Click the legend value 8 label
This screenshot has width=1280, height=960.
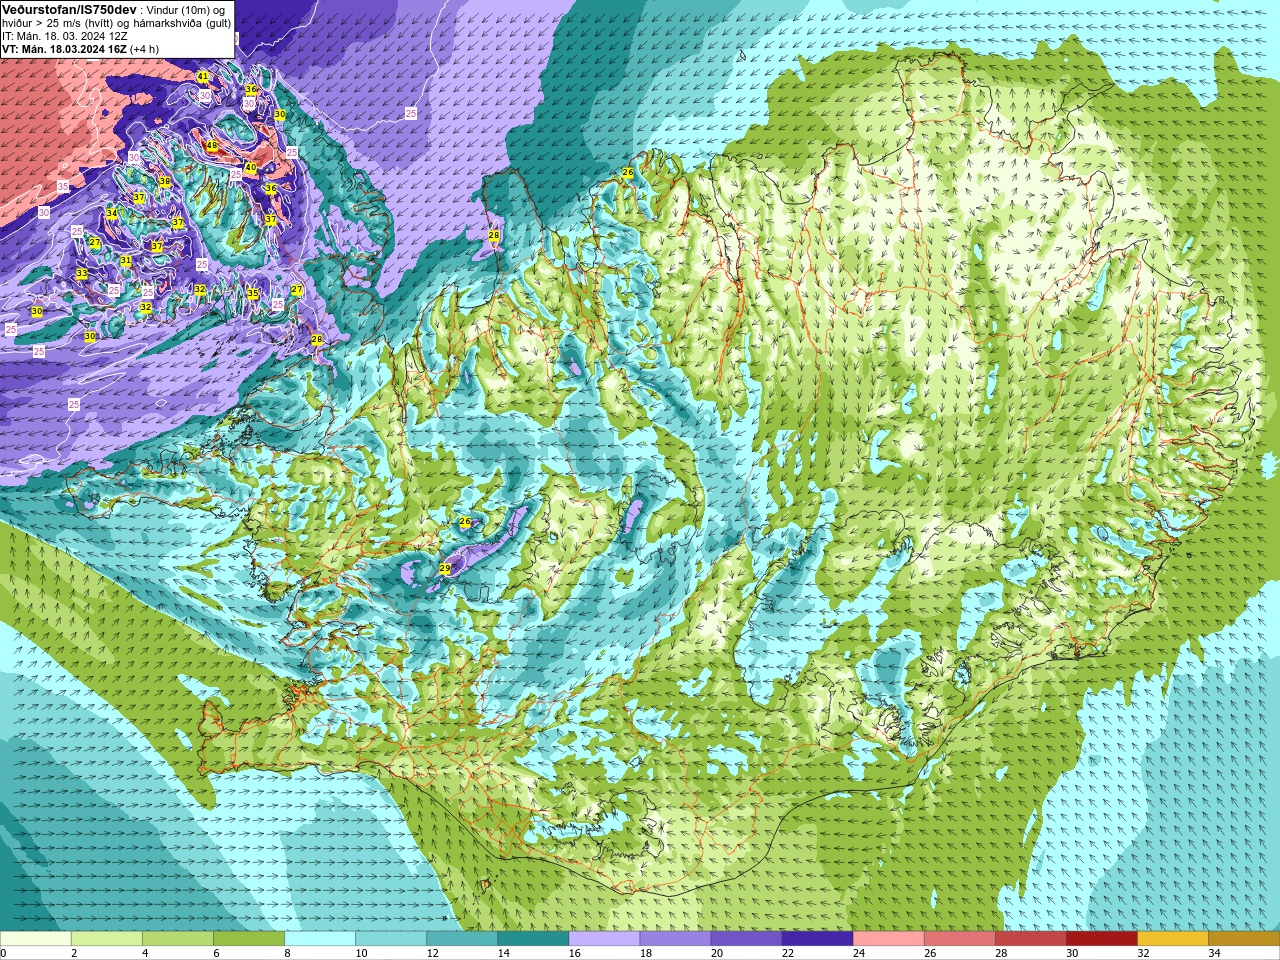pos(287,953)
